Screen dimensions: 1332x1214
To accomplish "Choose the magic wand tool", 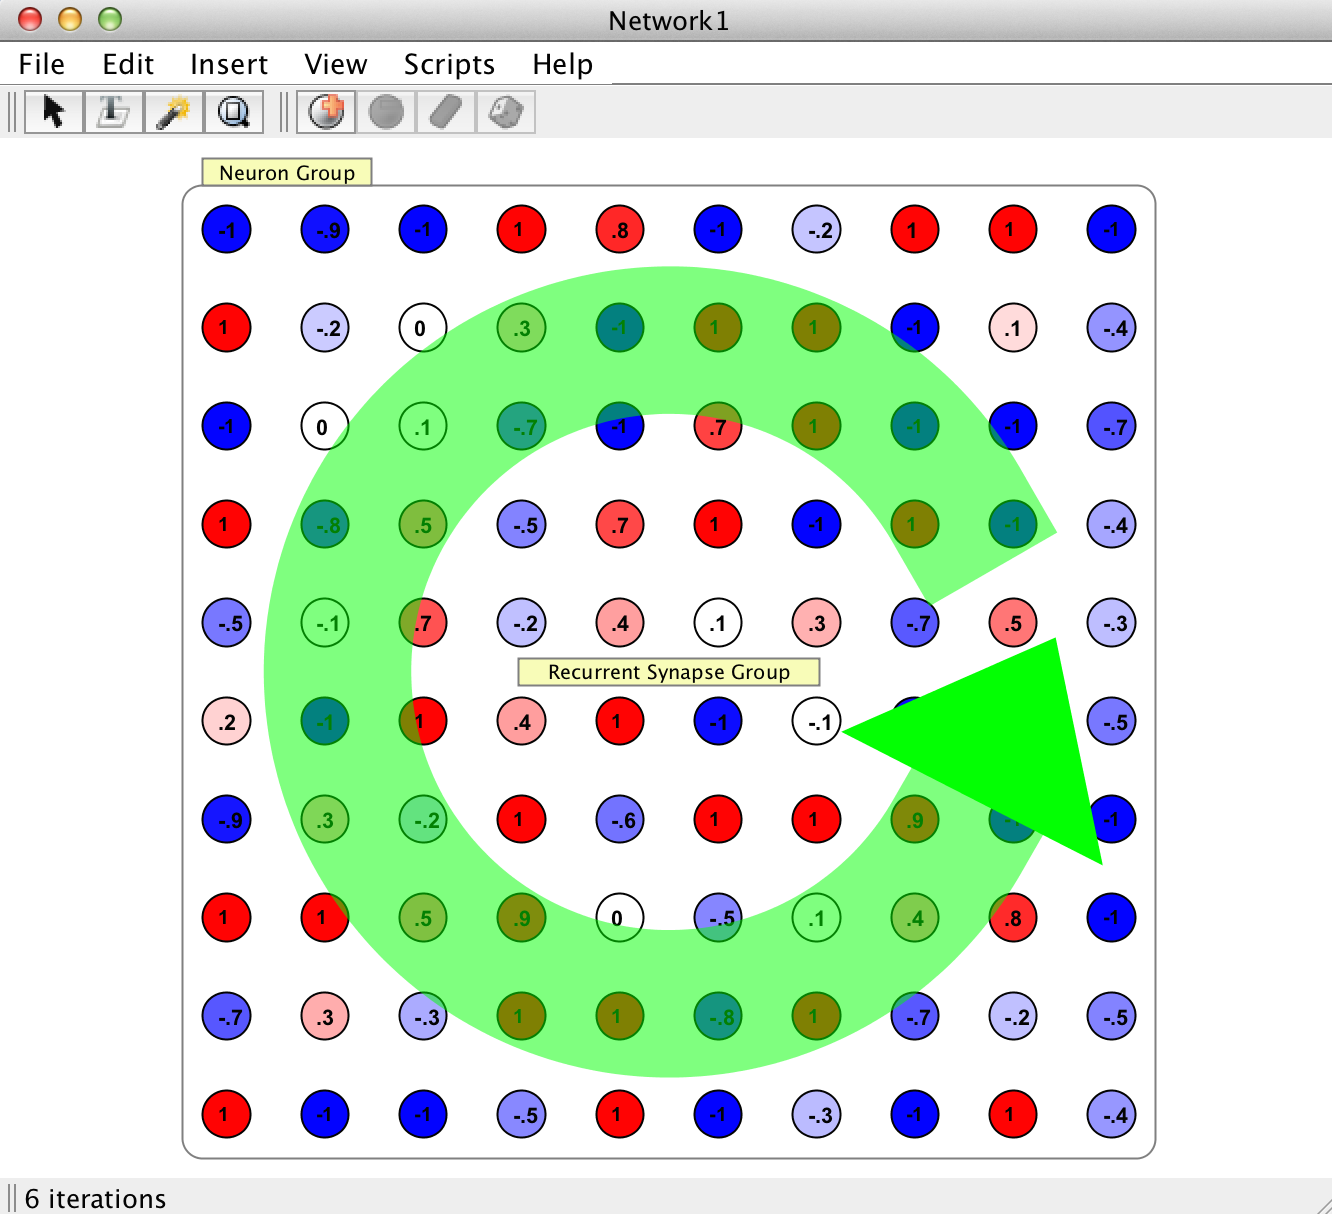I will [x=173, y=112].
